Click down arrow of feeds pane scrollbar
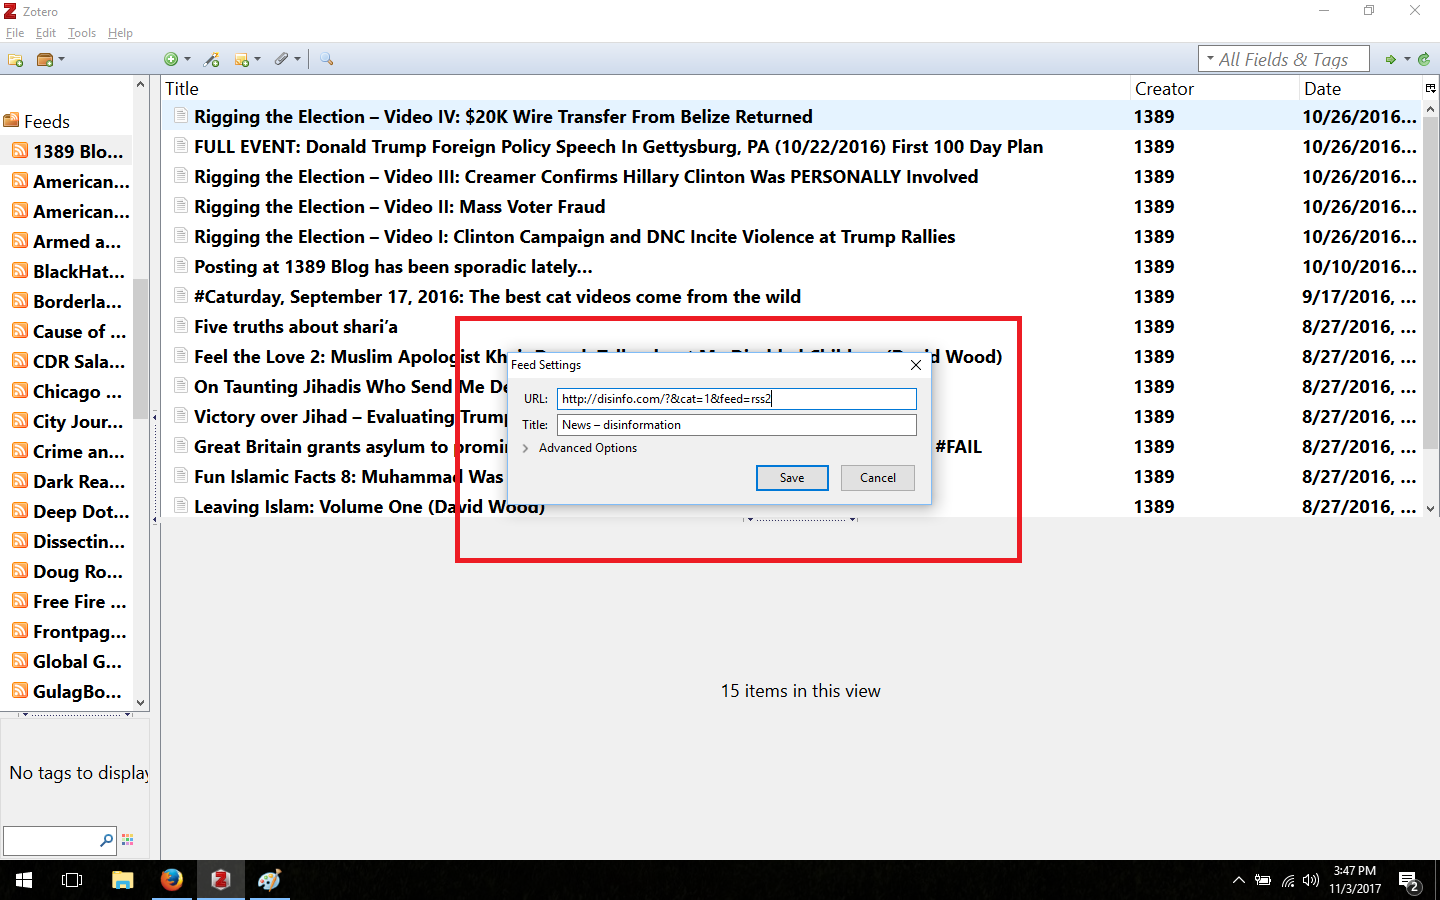This screenshot has width=1440, height=900. [140, 703]
